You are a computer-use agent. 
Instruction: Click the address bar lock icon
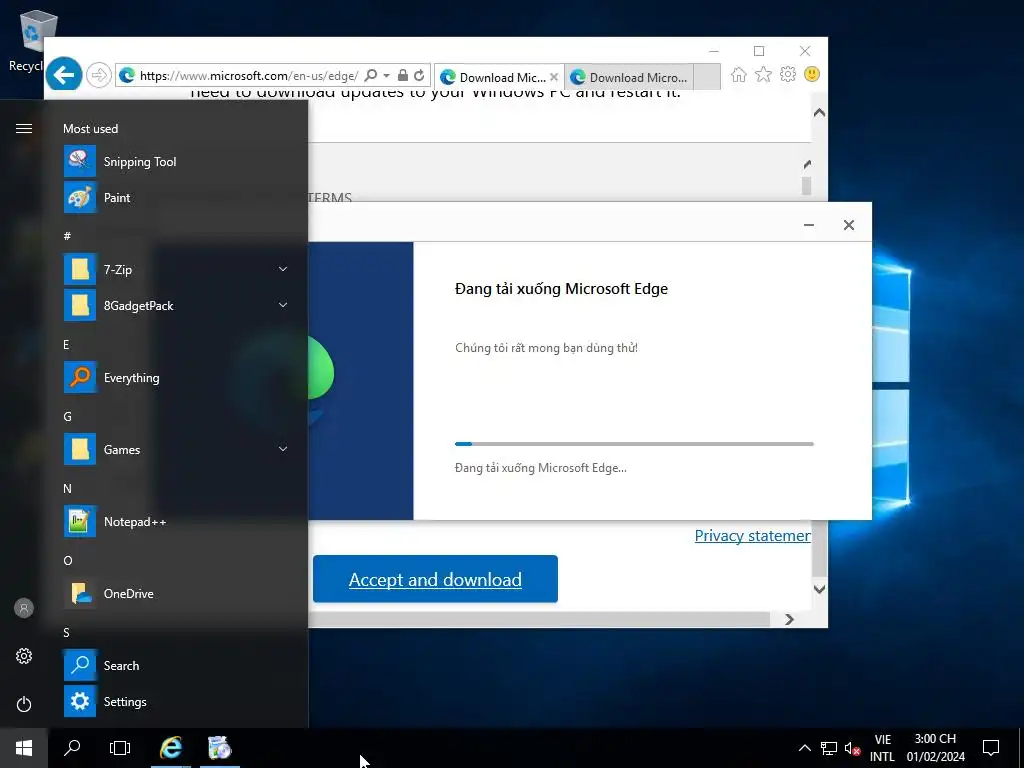(403, 75)
